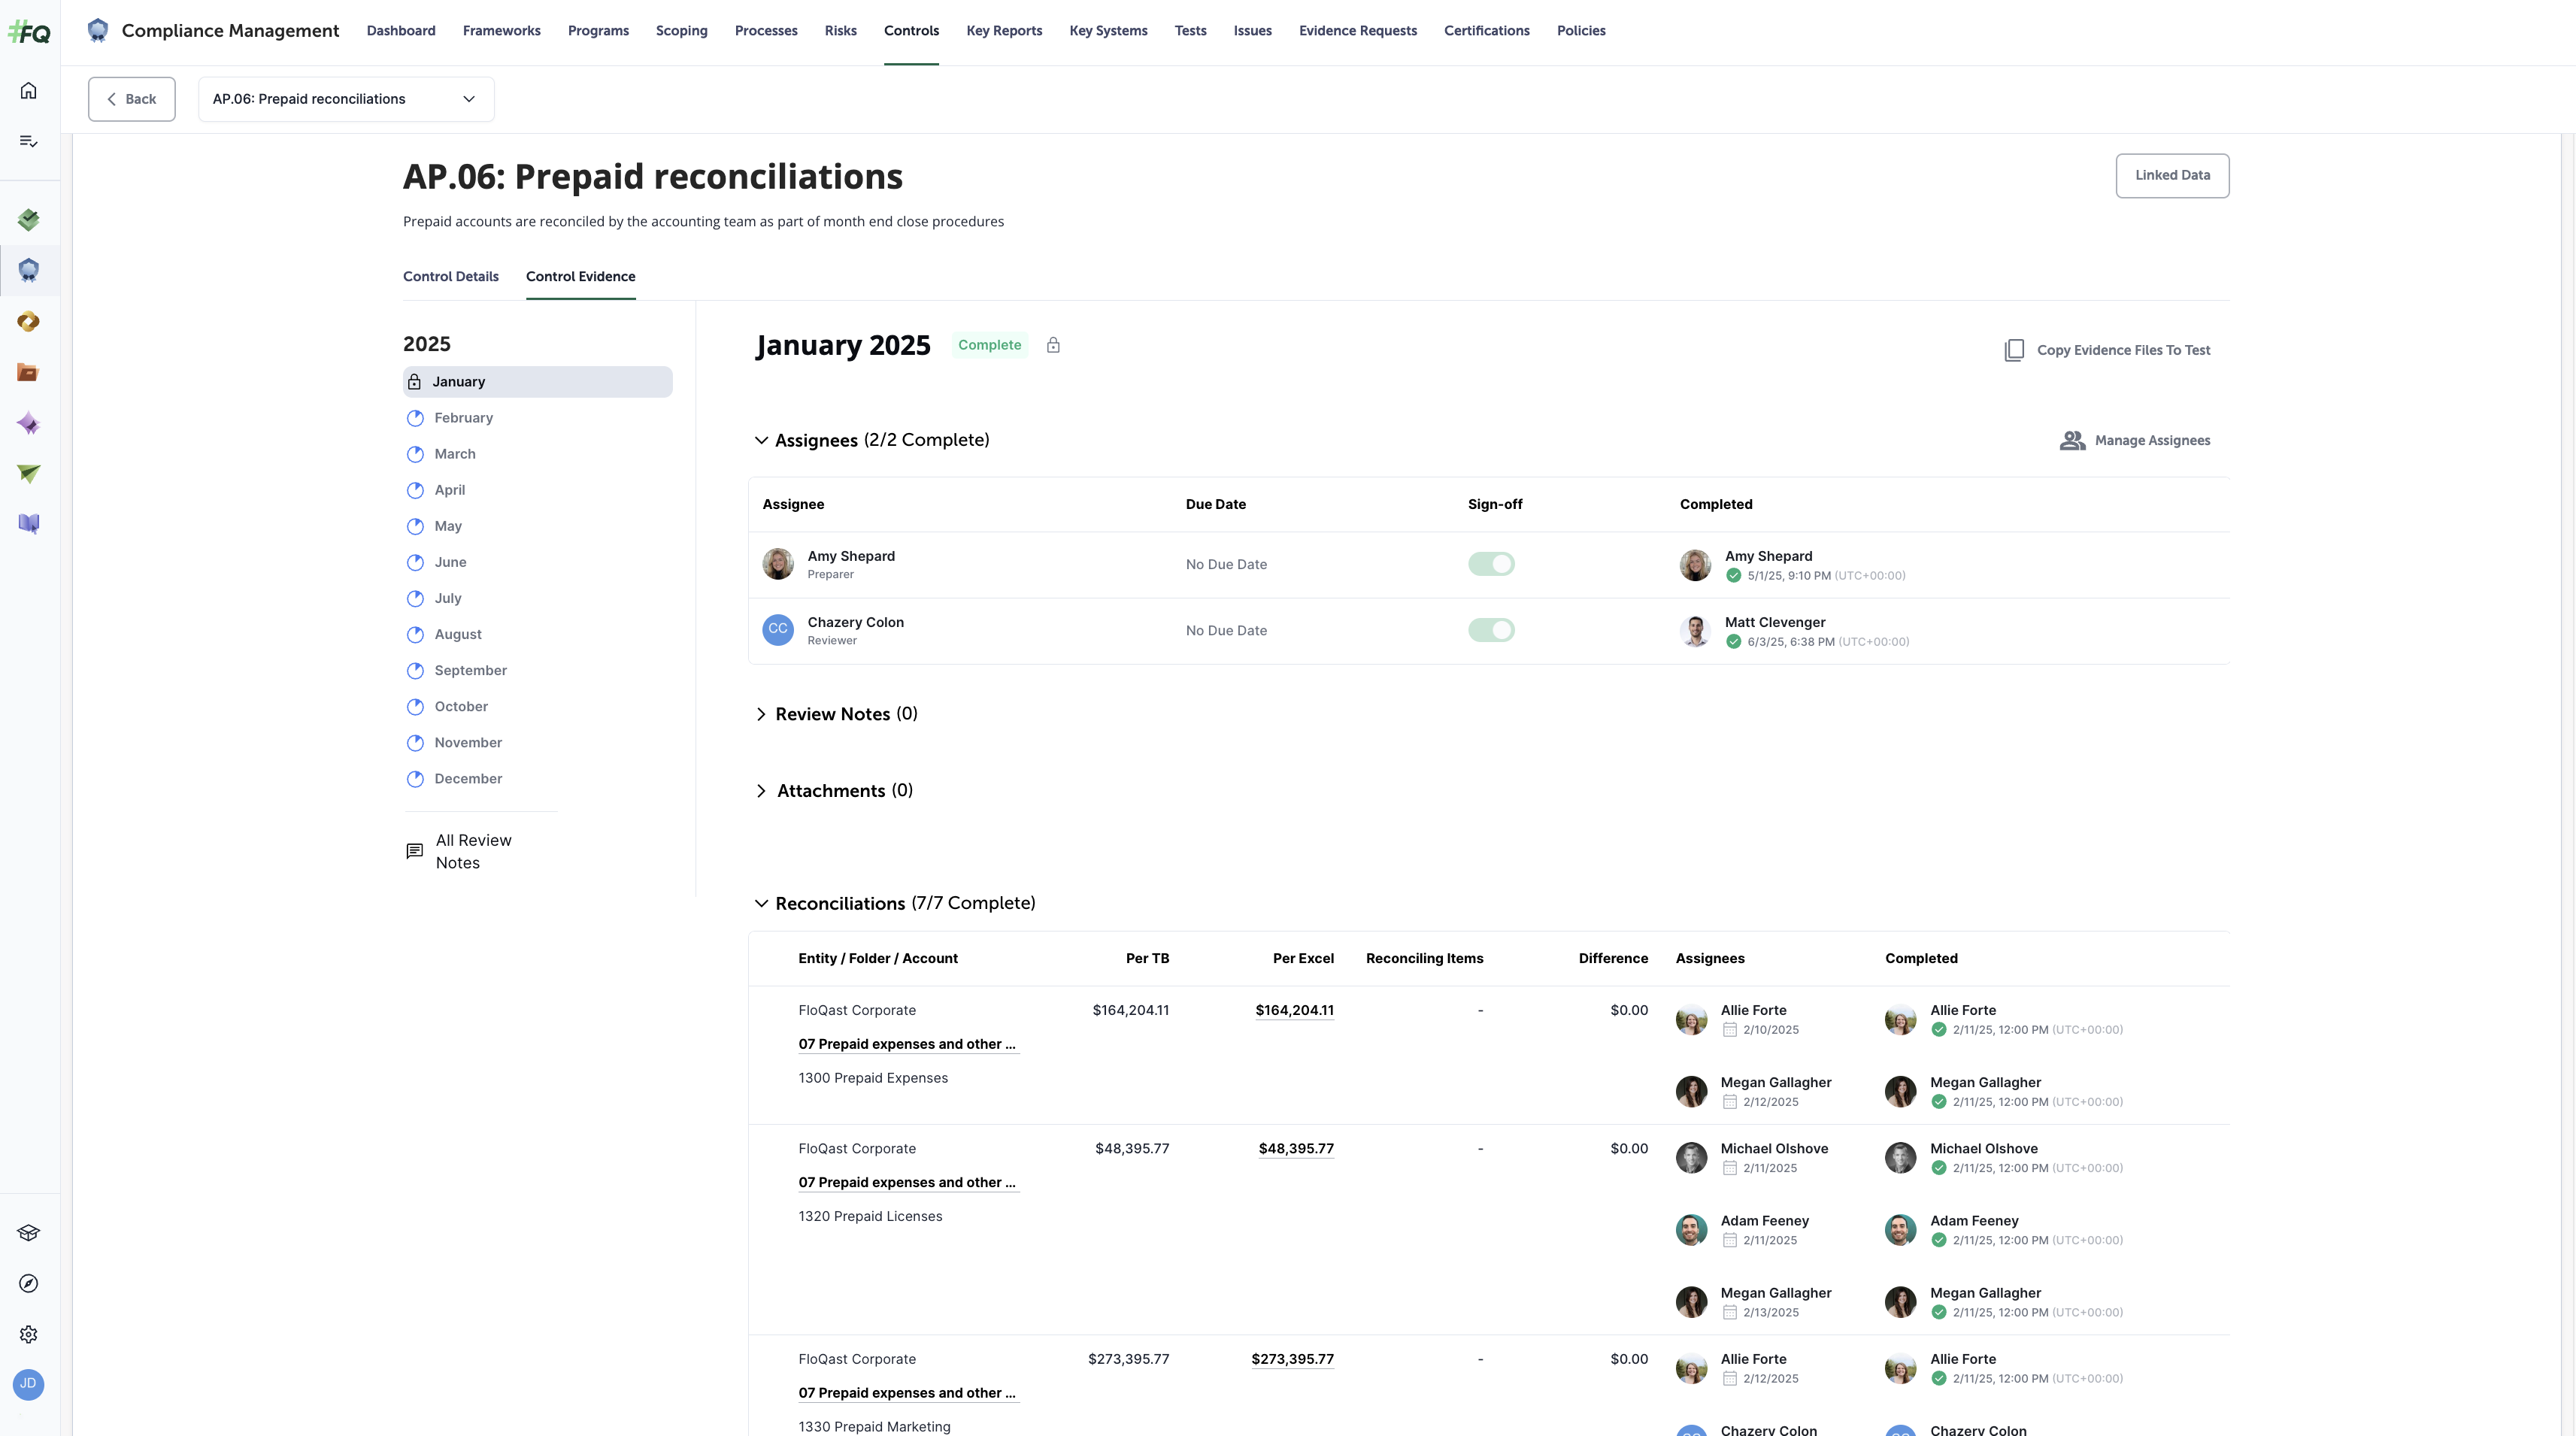The height and width of the screenshot is (1436, 2576).
Task: Expand the Review Notes section
Action: (x=761, y=713)
